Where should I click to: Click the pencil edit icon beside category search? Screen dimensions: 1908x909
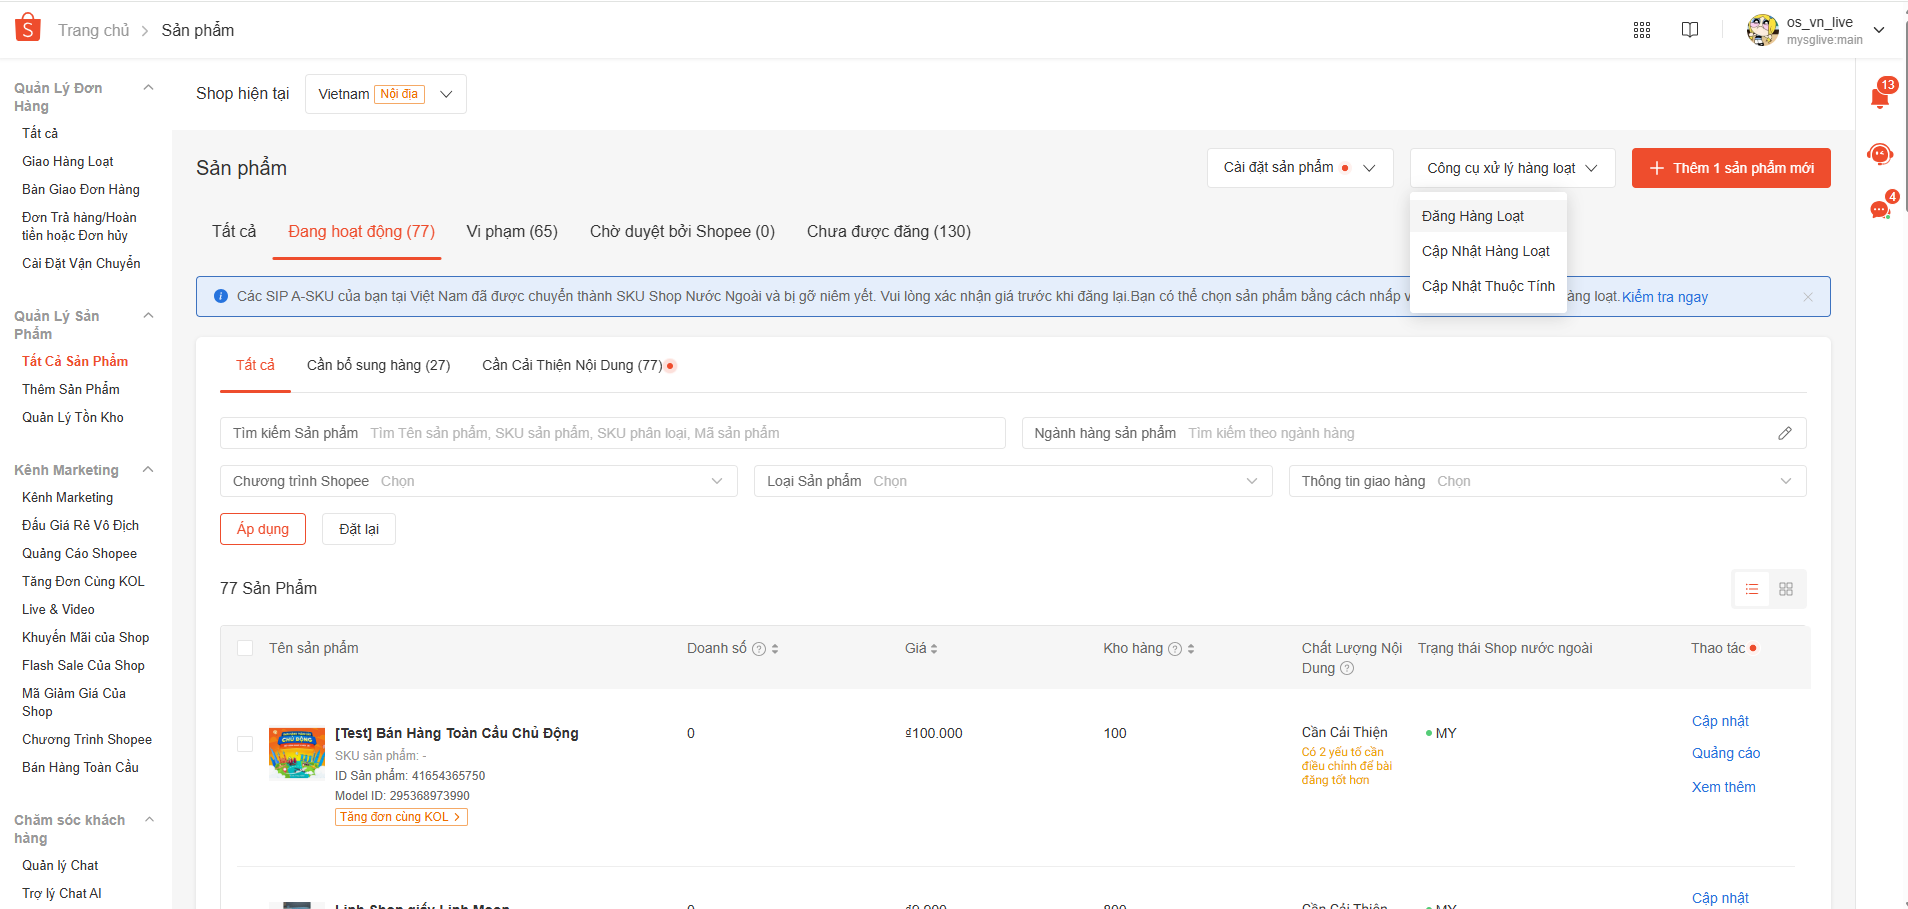point(1787,433)
